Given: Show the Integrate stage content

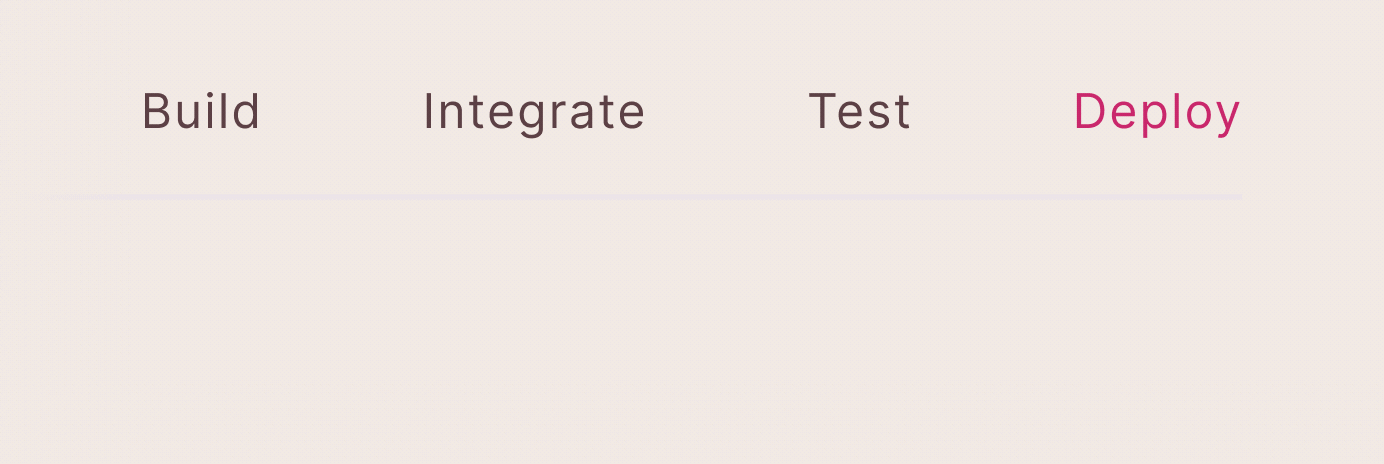Looking at the screenshot, I should click(534, 111).
